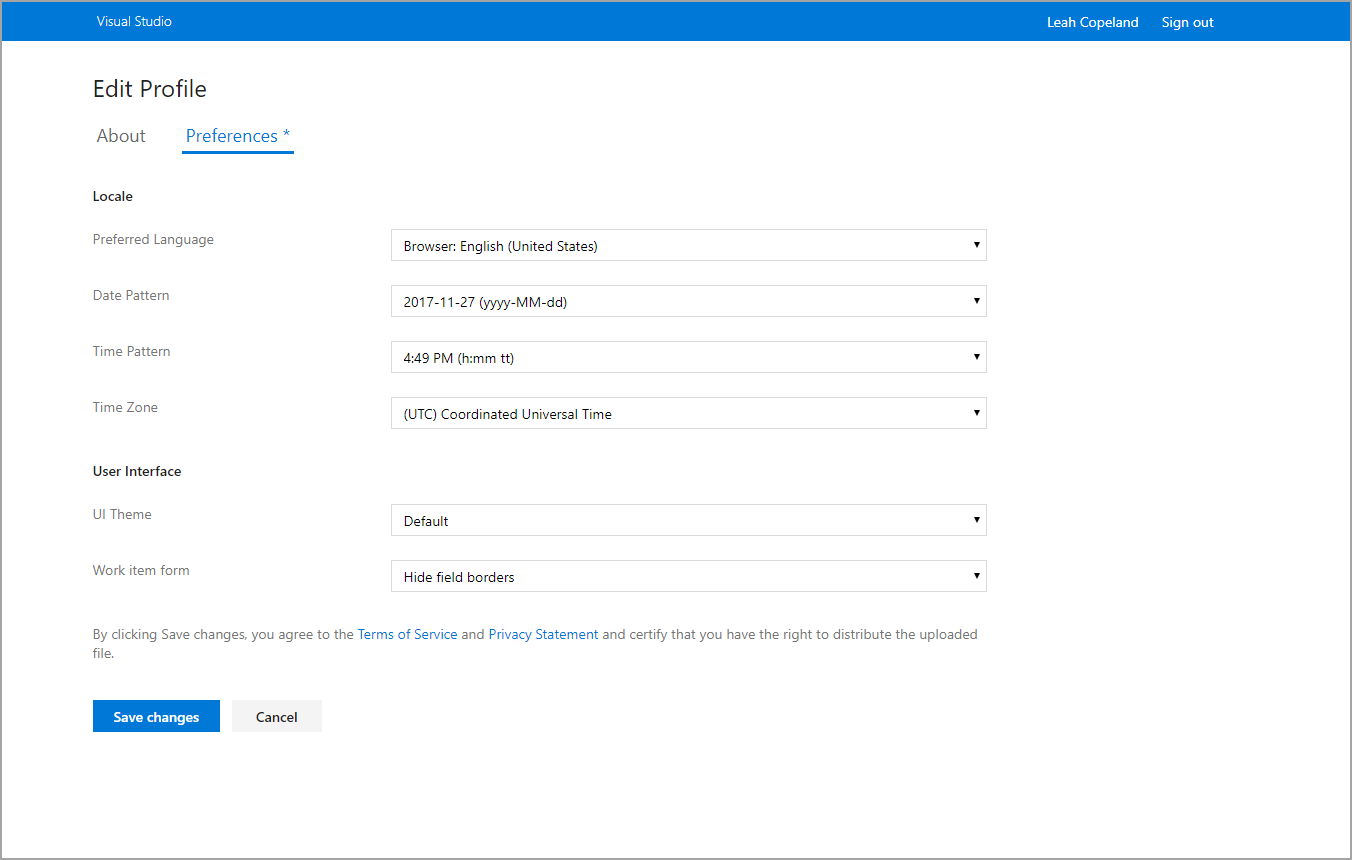Click the Locale section heading

[x=113, y=196]
